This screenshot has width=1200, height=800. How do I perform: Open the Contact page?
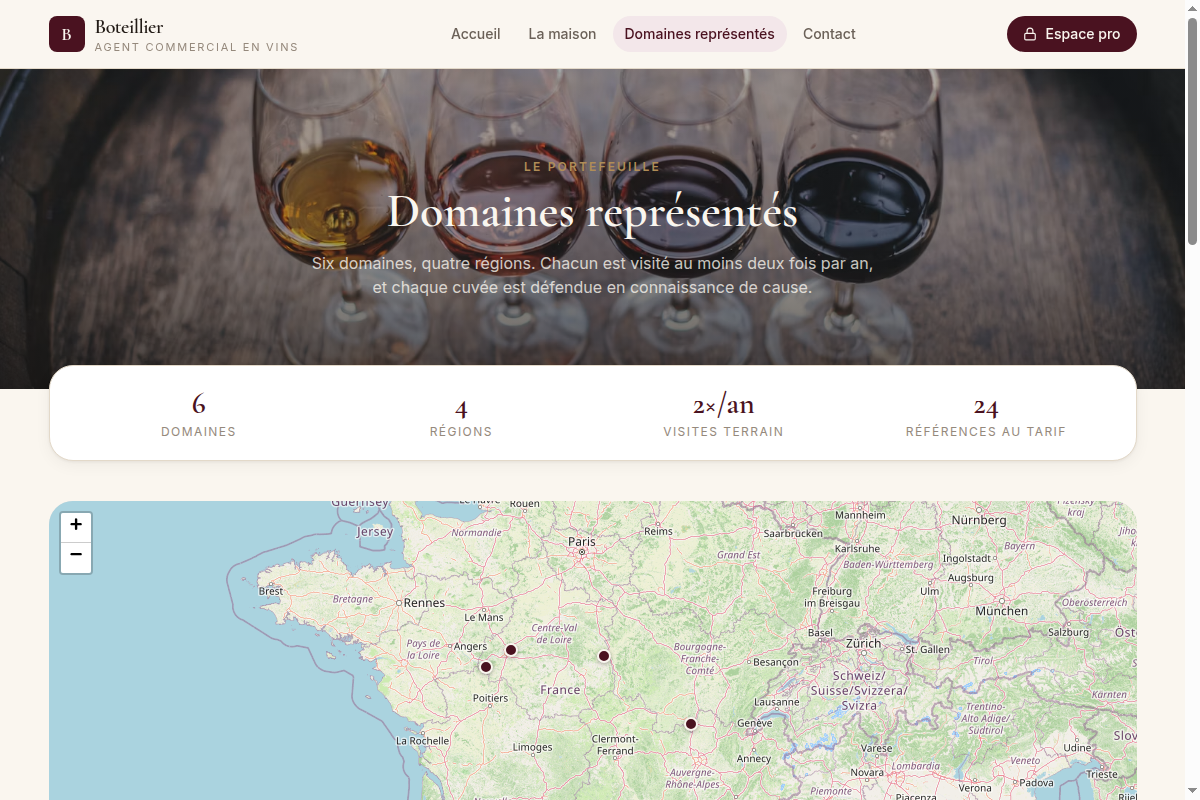[x=829, y=34]
